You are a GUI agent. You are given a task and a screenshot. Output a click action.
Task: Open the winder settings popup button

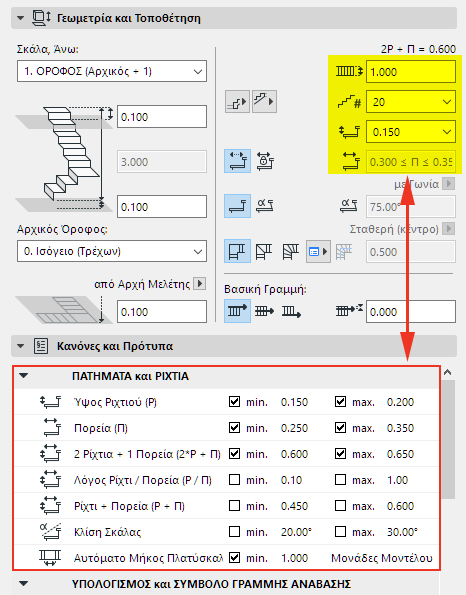(x=318, y=251)
